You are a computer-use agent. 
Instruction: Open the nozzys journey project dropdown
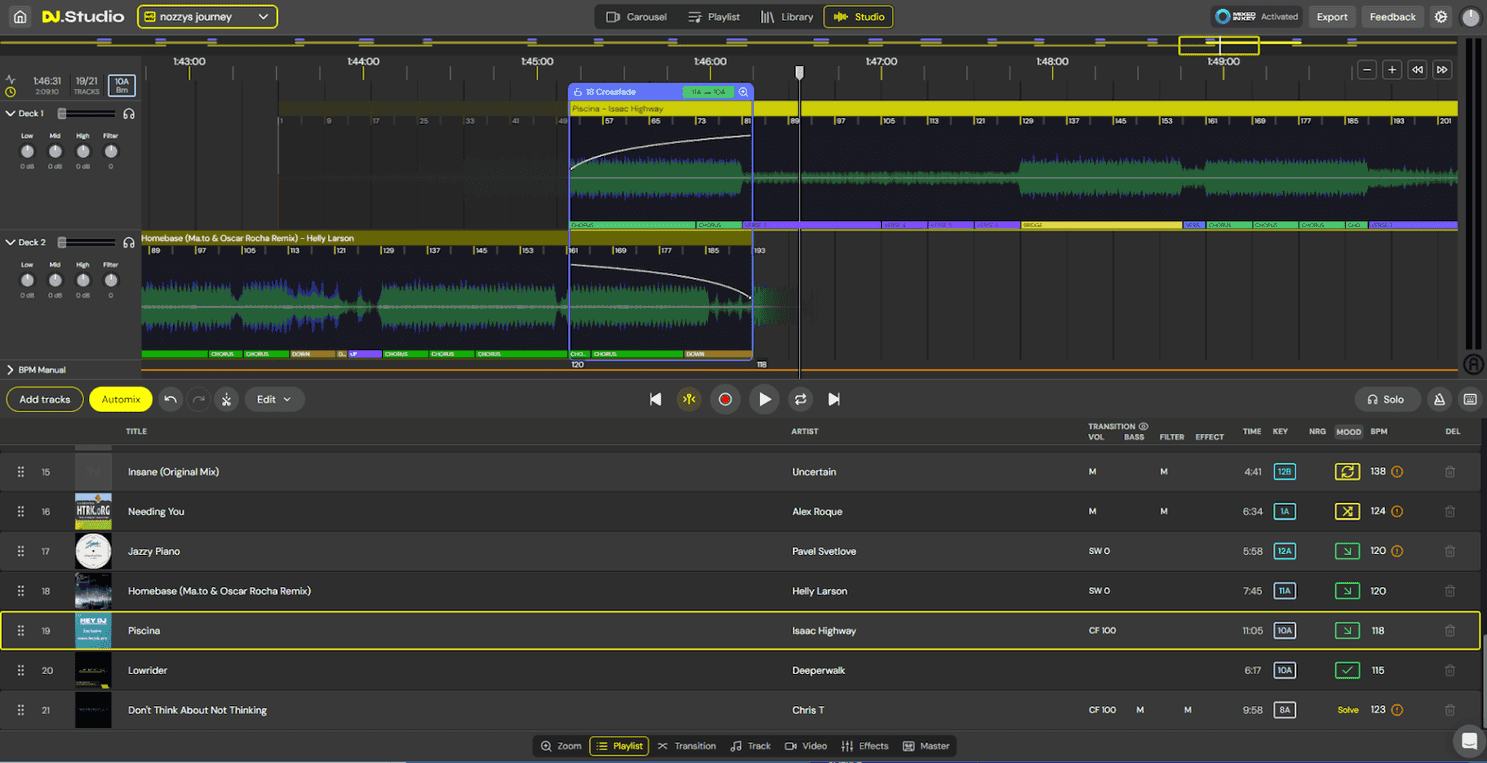[x=207, y=17]
